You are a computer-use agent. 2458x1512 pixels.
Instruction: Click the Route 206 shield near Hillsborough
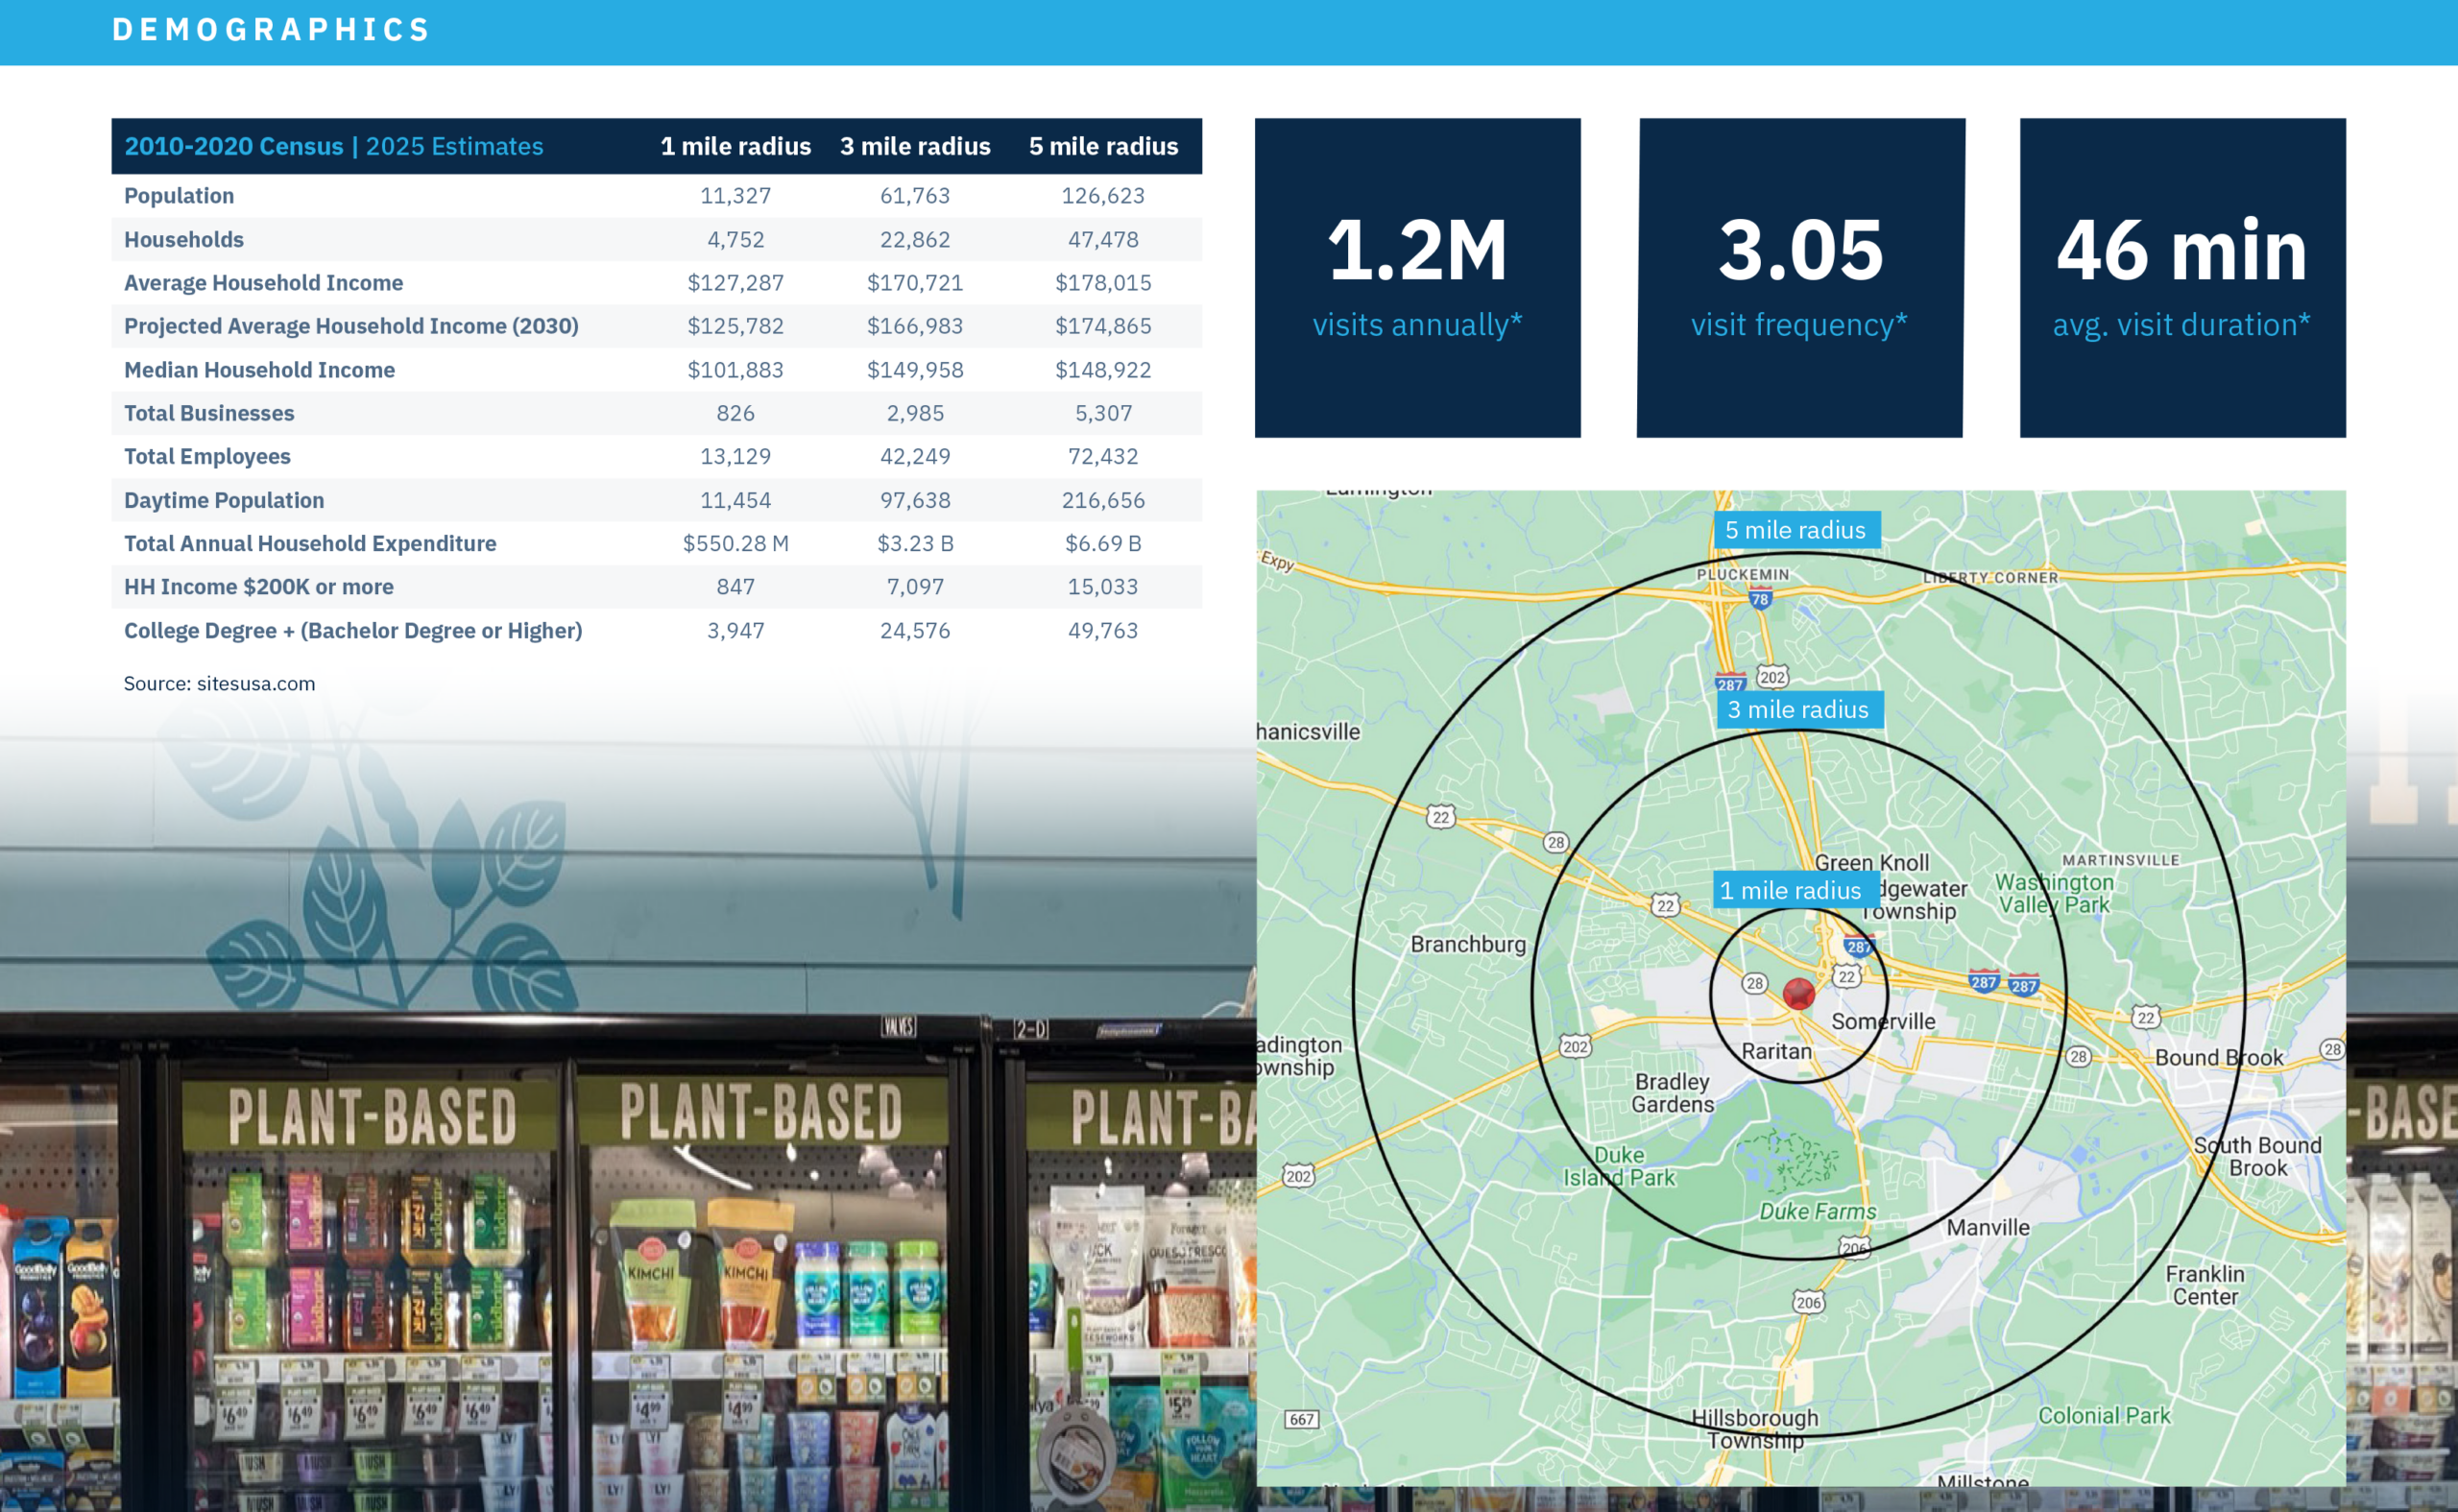[1808, 1302]
